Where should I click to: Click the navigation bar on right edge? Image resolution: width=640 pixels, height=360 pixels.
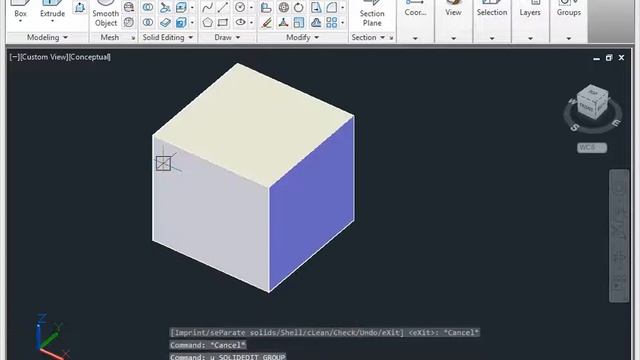619,236
